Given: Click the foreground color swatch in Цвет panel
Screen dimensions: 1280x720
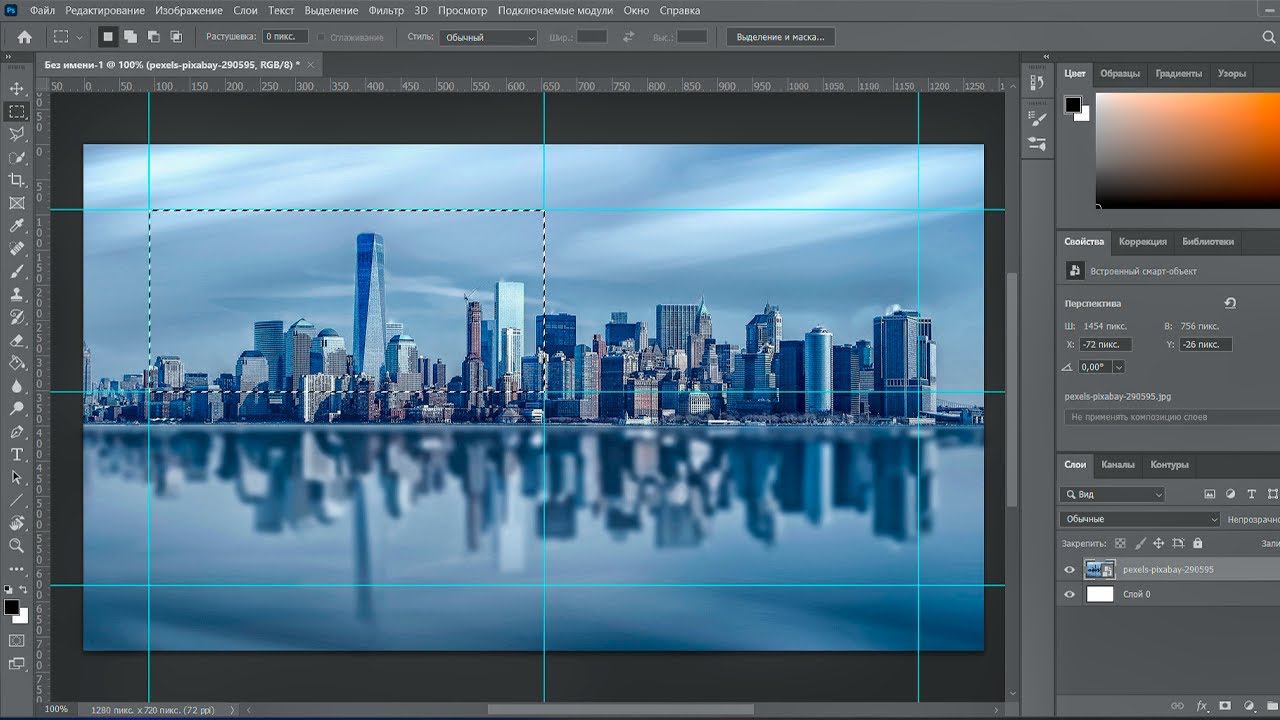Looking at the screenshot, I should (x=1072, y=105).
